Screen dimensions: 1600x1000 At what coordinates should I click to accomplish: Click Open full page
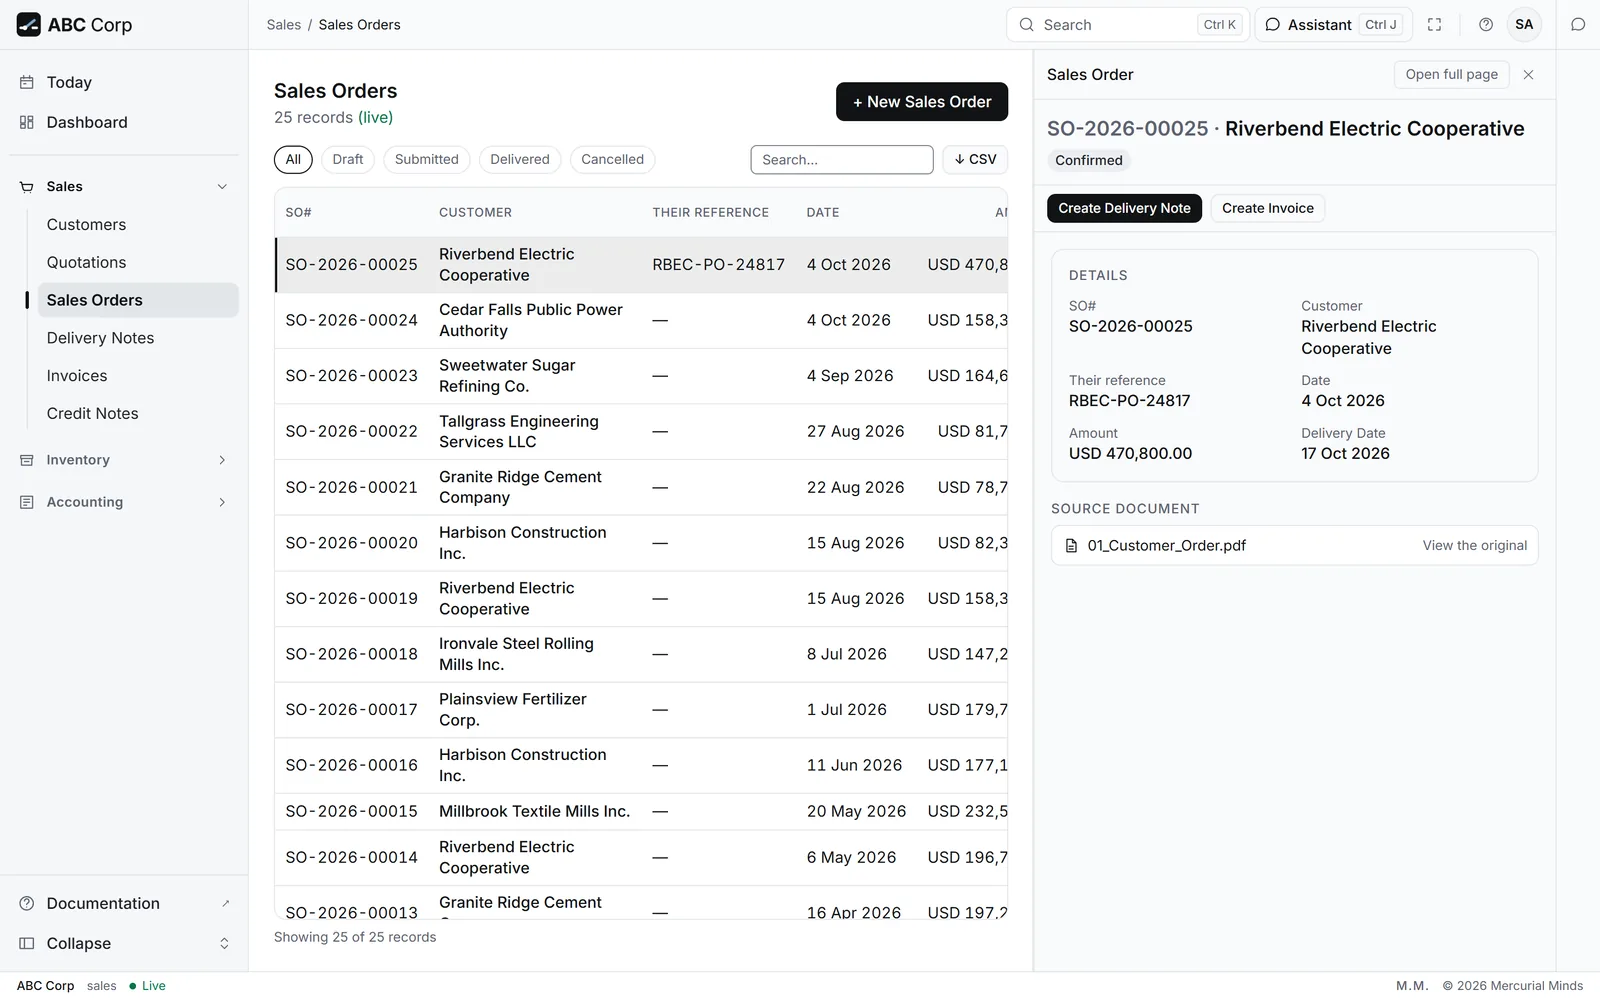coord(1451,74)
